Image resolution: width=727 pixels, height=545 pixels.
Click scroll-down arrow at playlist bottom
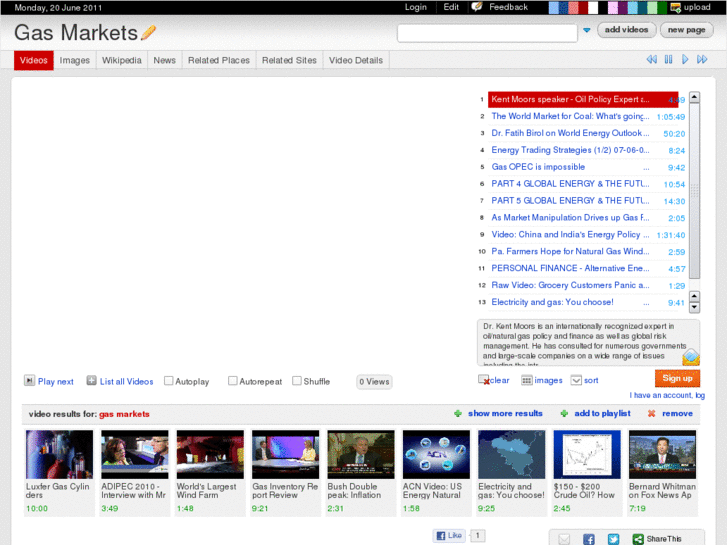pos(694,308)
